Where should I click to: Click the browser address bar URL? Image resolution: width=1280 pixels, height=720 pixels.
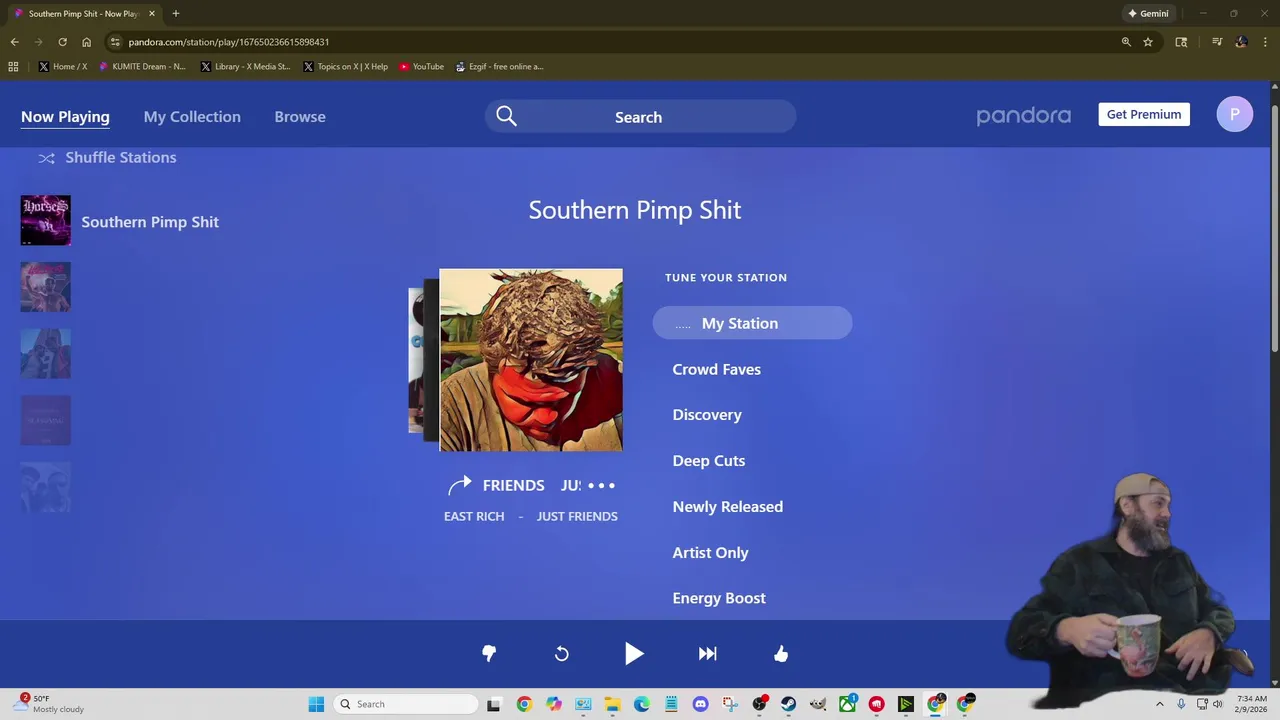pyautogui.click(x=228, y=42)
